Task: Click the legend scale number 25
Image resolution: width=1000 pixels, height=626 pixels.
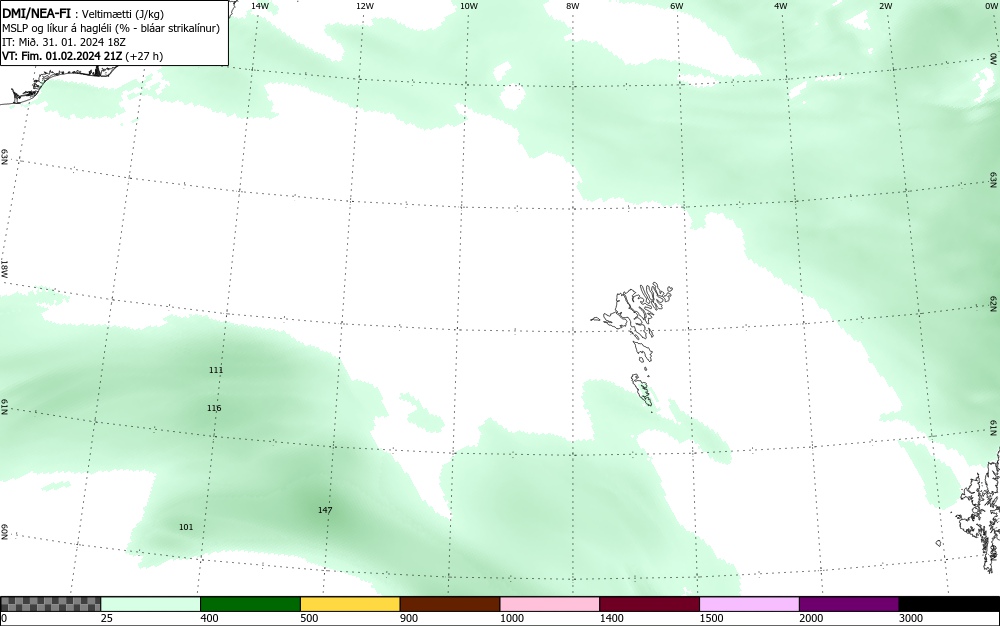Action: pyautogui.click(x=107, y=618)
